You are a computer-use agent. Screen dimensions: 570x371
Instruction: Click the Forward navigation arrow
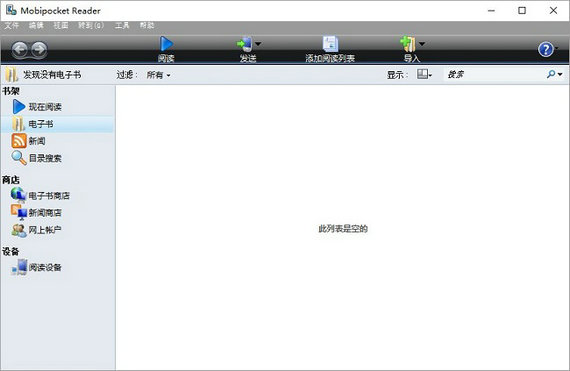click(39, 49)
